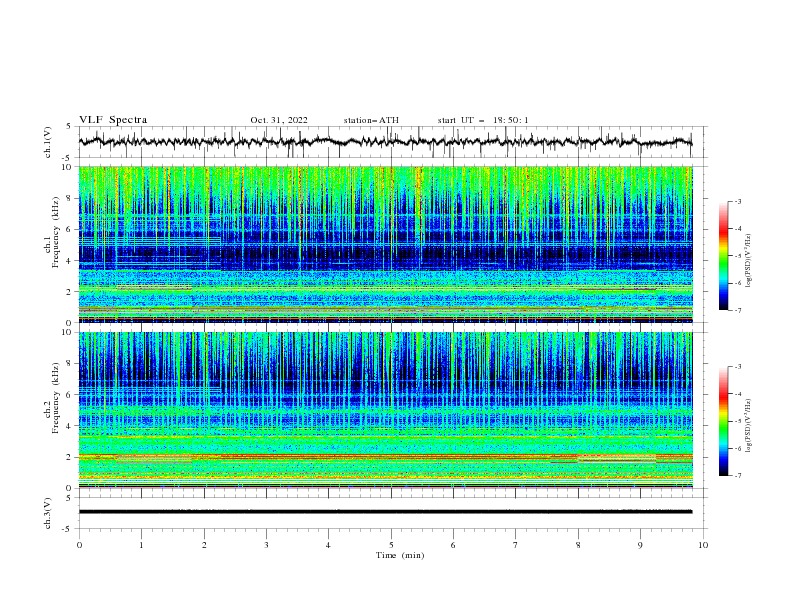The height and width of the screenshot is (612, 792).
Task: Click the ch.2 spectrogram color scale bar
Action: (x=724, y=421)
